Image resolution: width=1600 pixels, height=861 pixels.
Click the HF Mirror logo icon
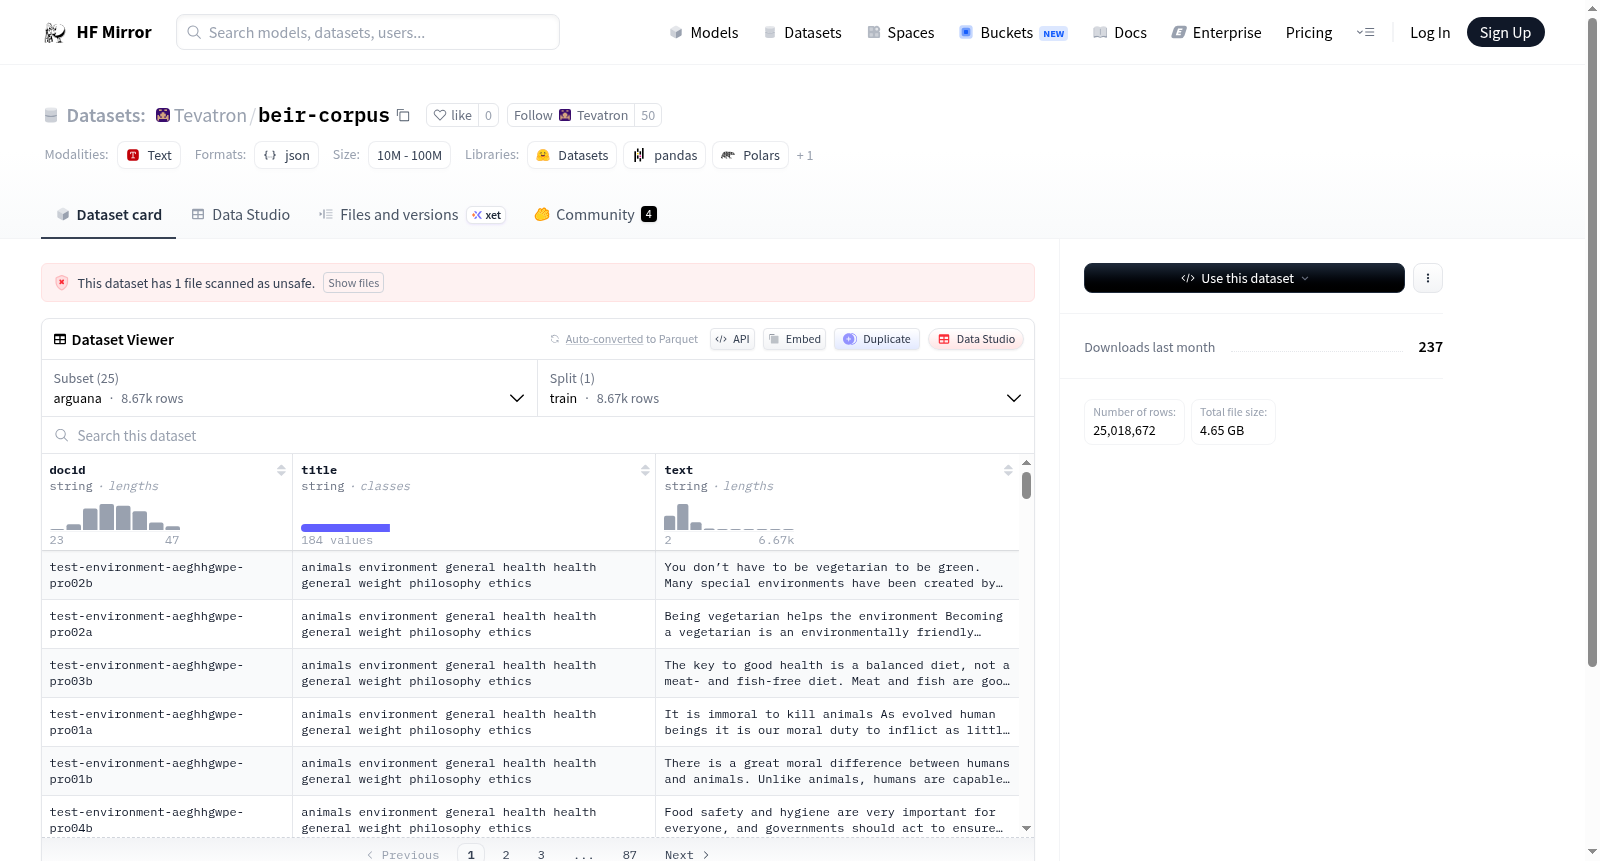(x=55, y=33)
